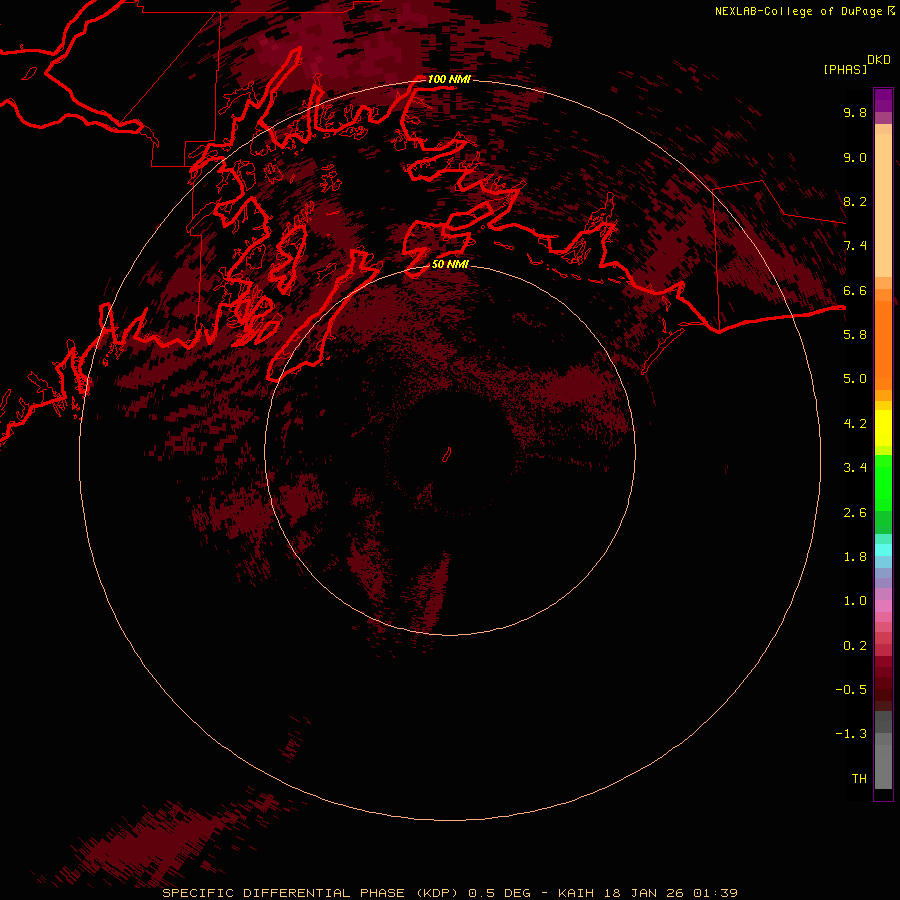Click the 100 NMI range ring label

tap(449, 79)
